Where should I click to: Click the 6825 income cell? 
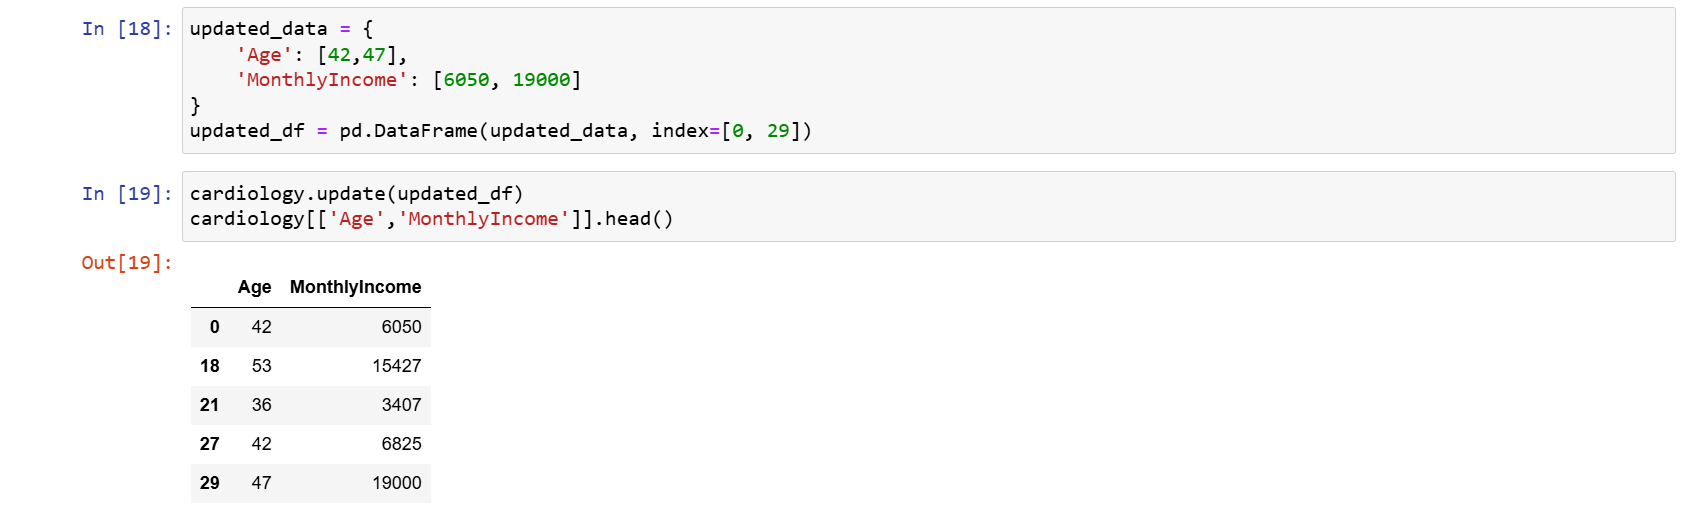click(401, 444)
